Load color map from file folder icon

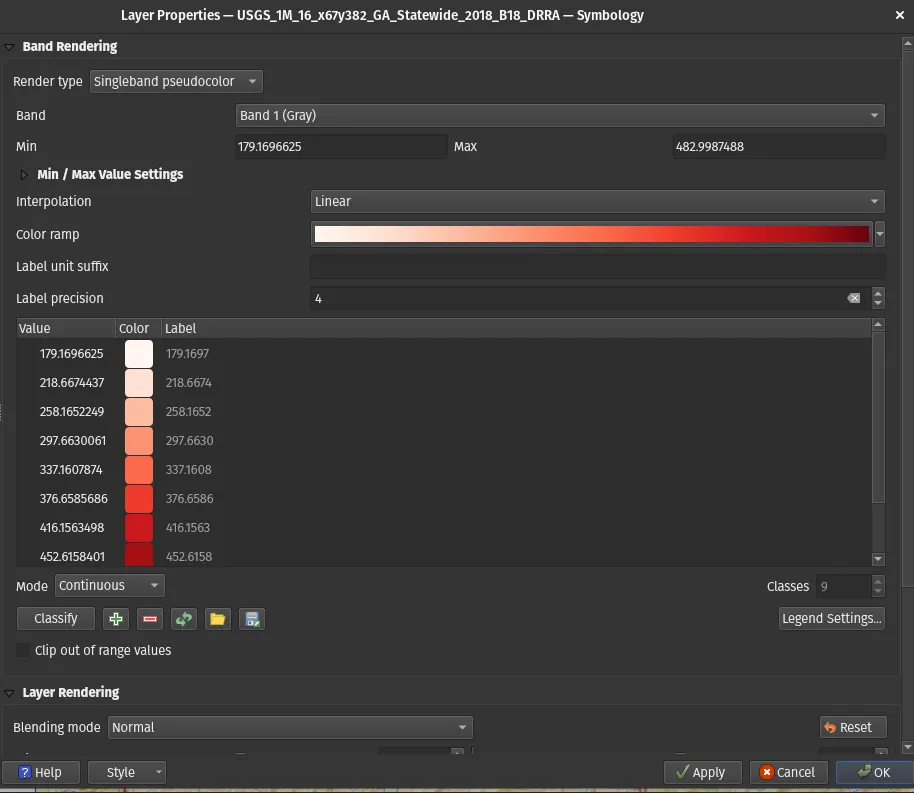218,619
